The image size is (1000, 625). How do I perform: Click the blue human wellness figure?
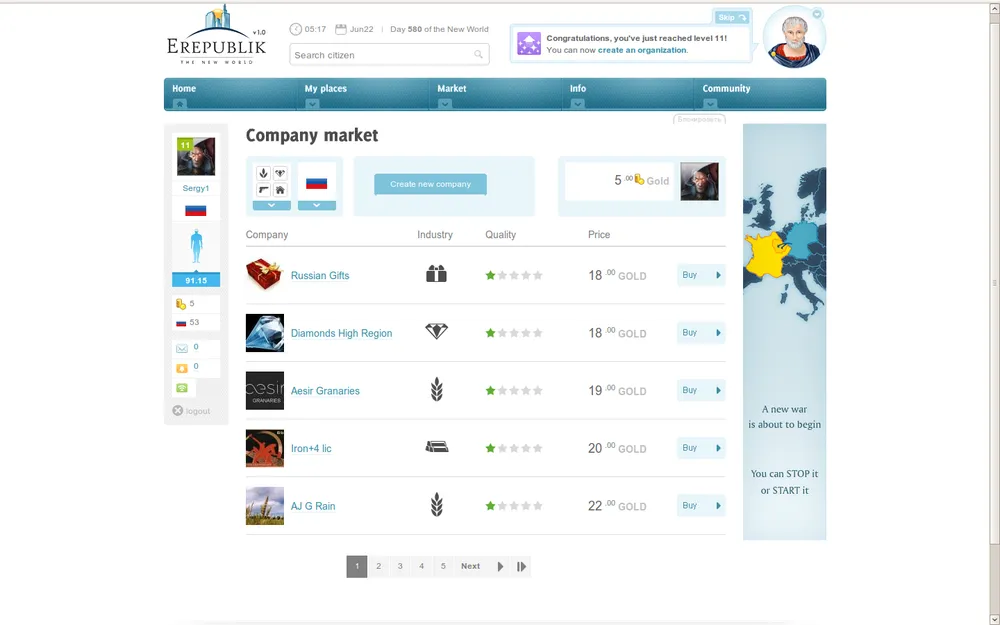pos(196,246)
